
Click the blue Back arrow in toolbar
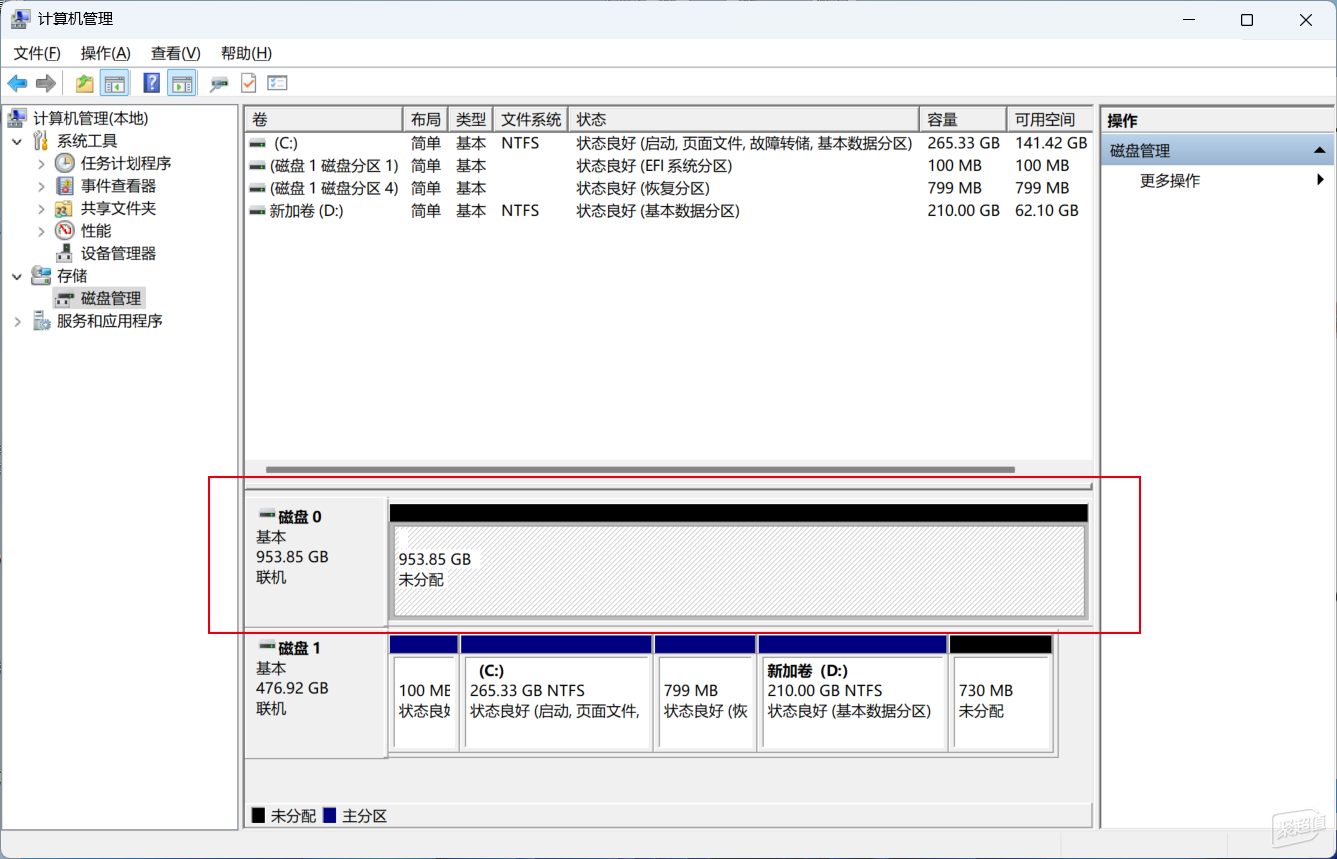coord(17,83)
